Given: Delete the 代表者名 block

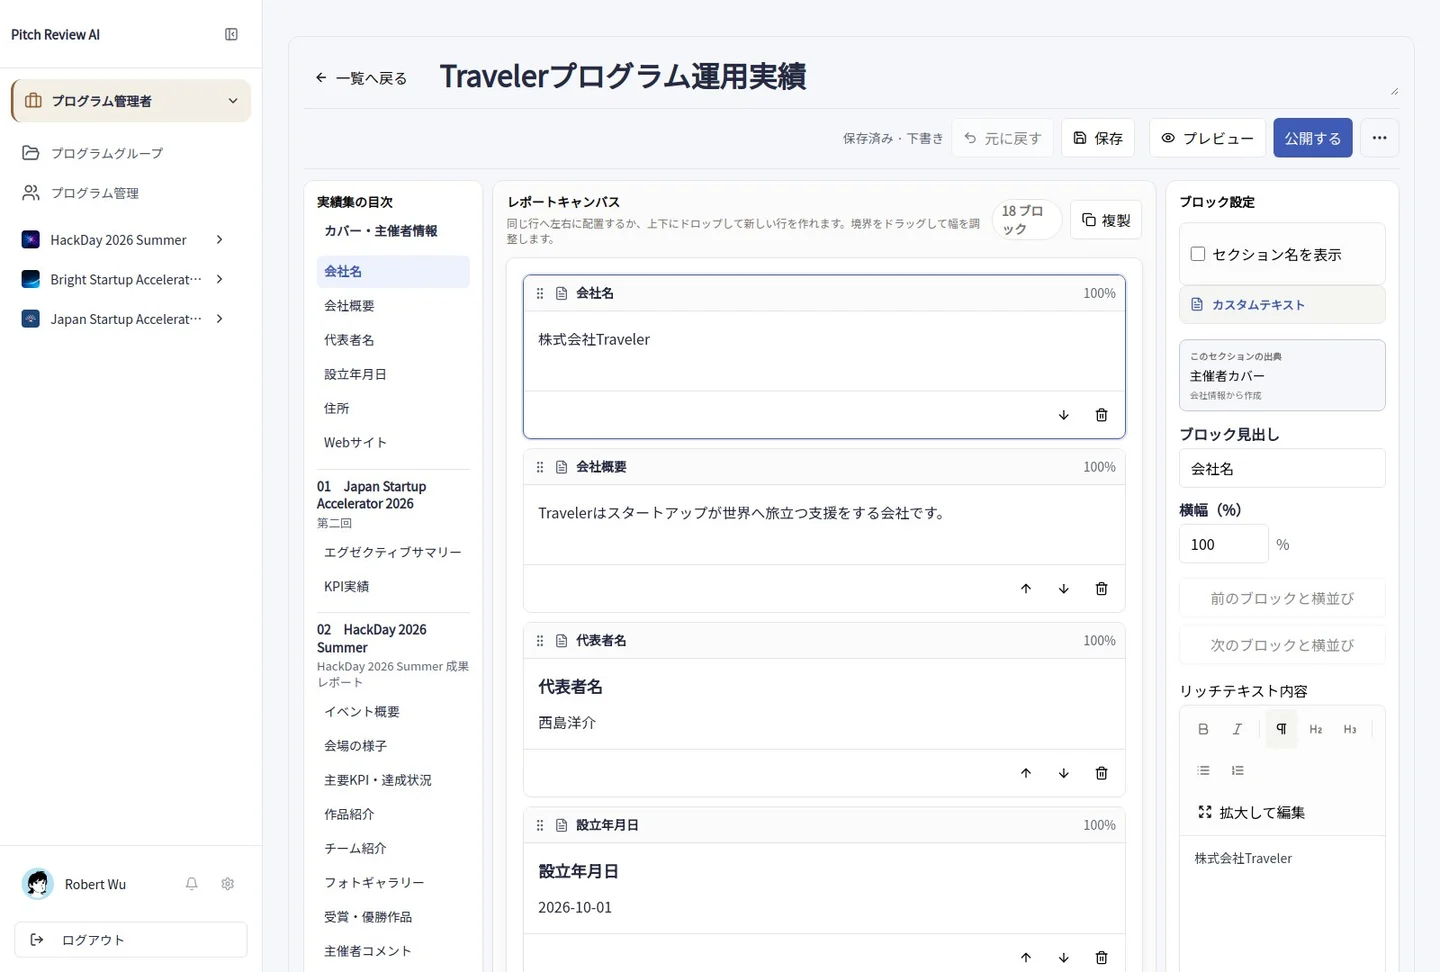Looking at the screenshot, I should pos(1102,773).
